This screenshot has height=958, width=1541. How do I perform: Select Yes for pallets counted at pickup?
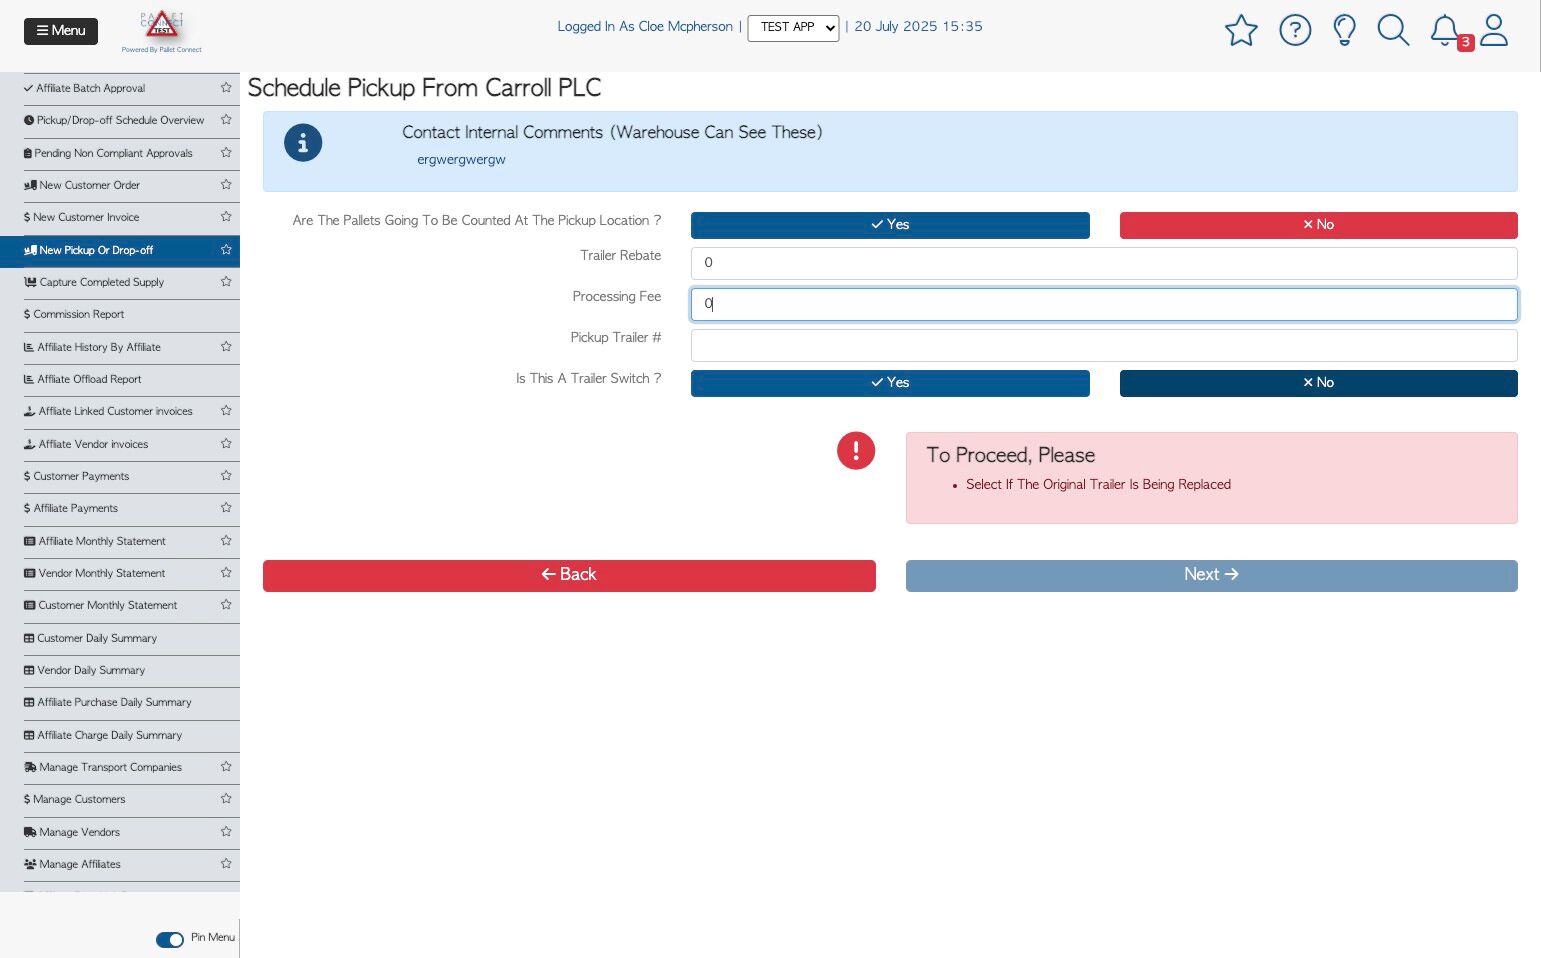pos(890,225)
